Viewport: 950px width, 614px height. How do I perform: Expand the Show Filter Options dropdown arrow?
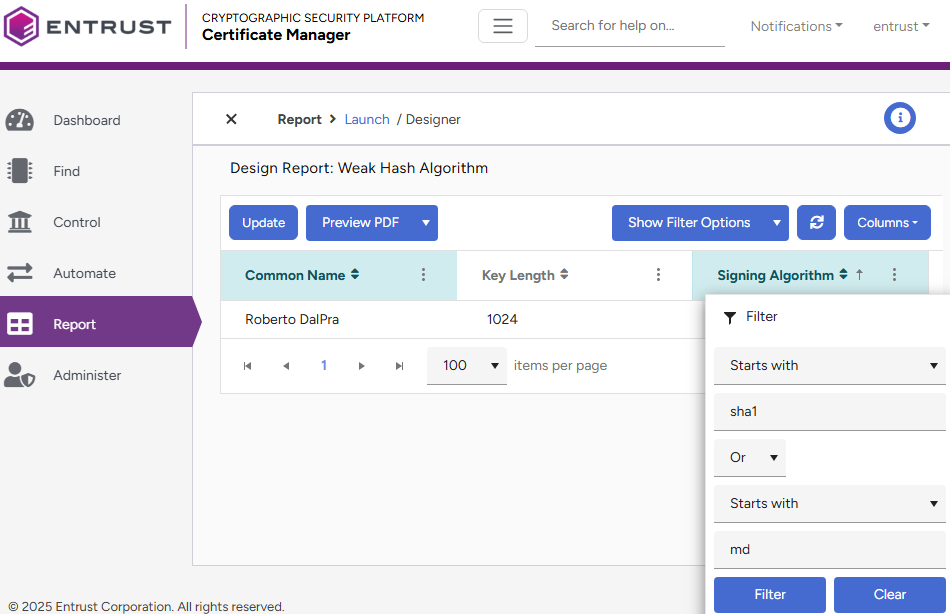[776, 223]
